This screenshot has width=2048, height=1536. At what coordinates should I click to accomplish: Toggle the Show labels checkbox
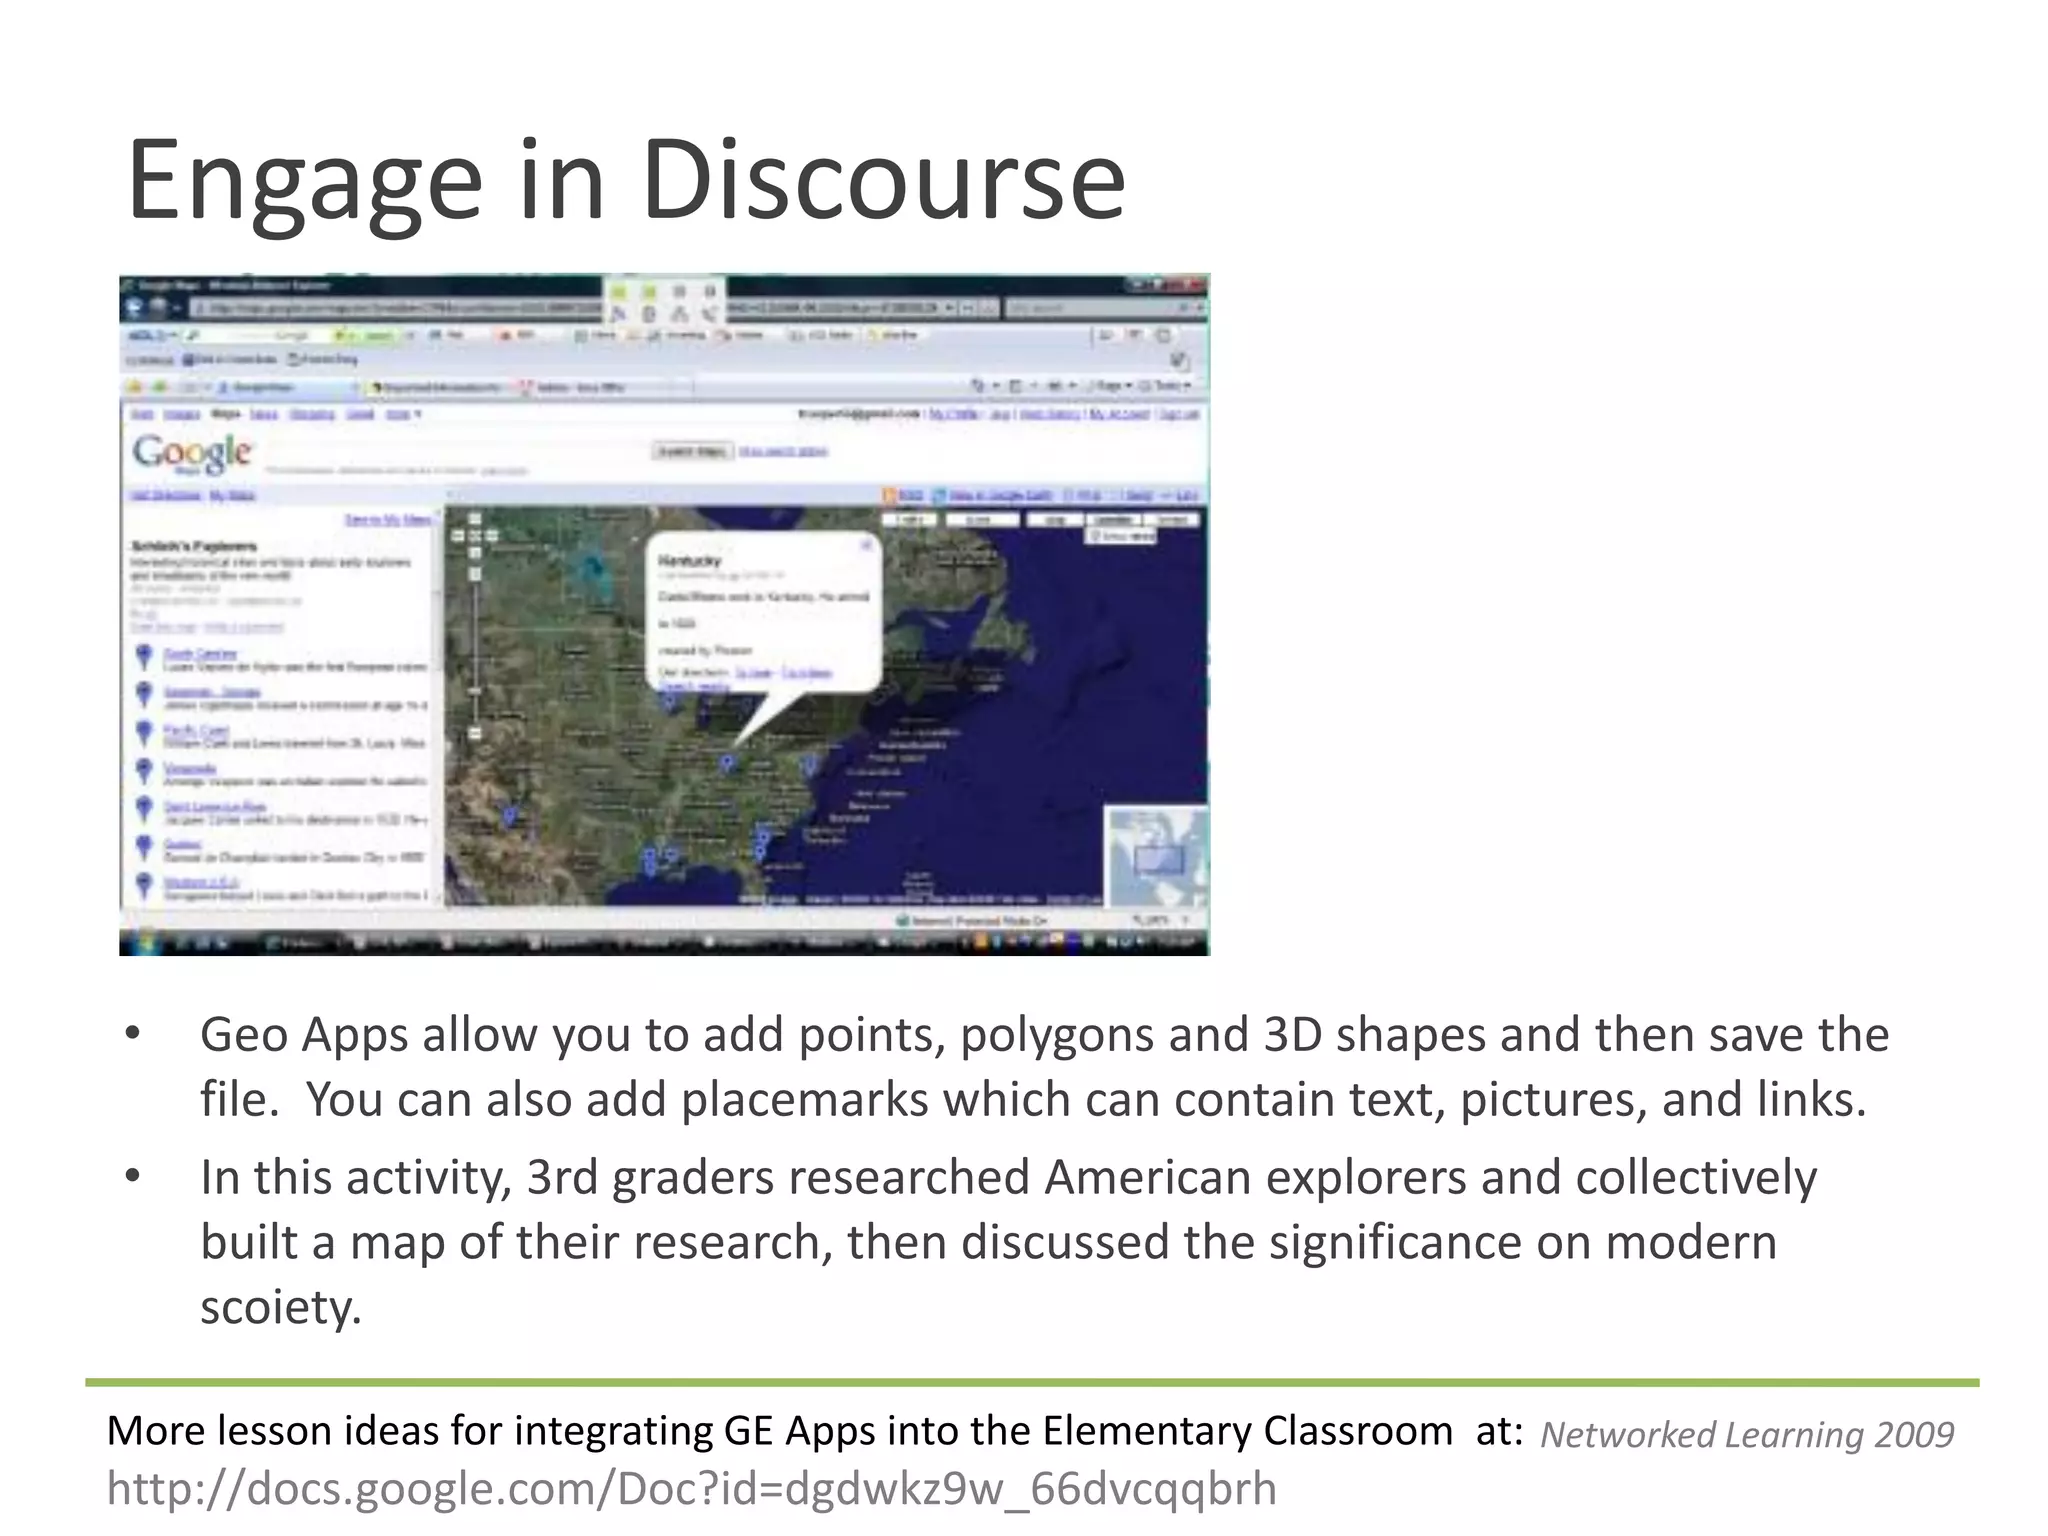1095,537
